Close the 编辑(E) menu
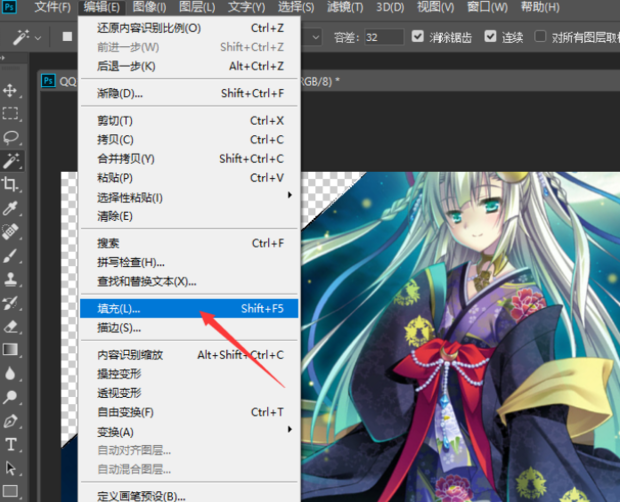Image resolution: width=620 pixels, height=502 pixels. click(102, 7)
